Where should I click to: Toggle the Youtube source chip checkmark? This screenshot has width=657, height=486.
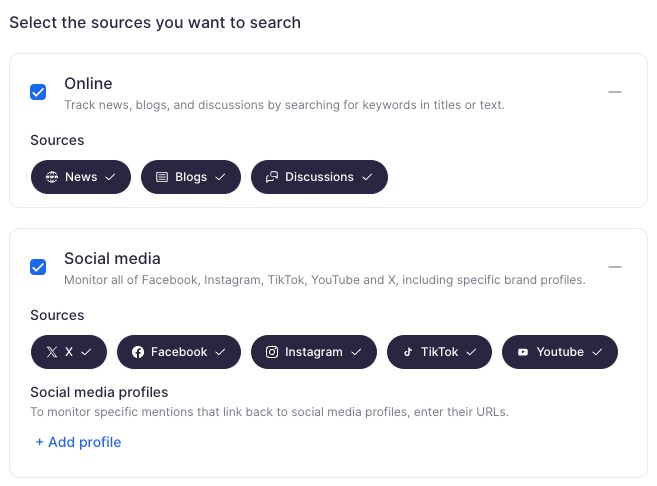597,352
